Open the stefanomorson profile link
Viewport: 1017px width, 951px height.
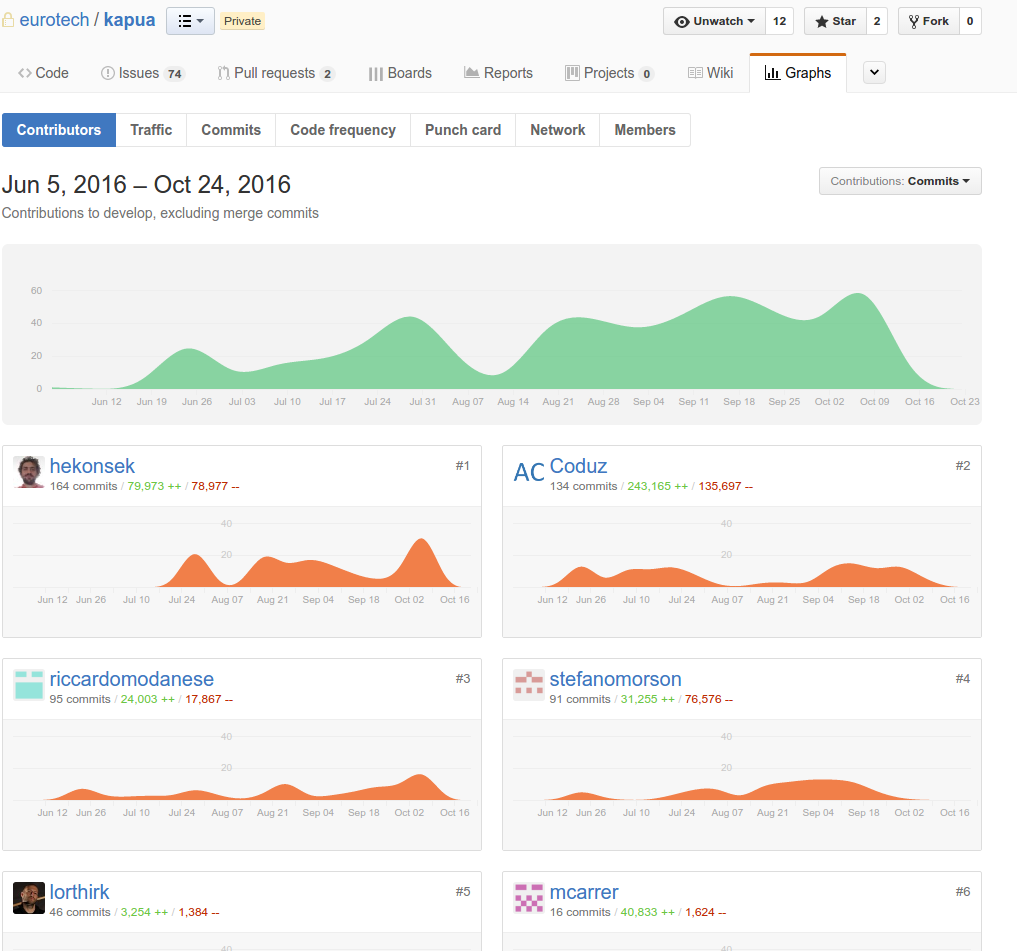[616, 679]
